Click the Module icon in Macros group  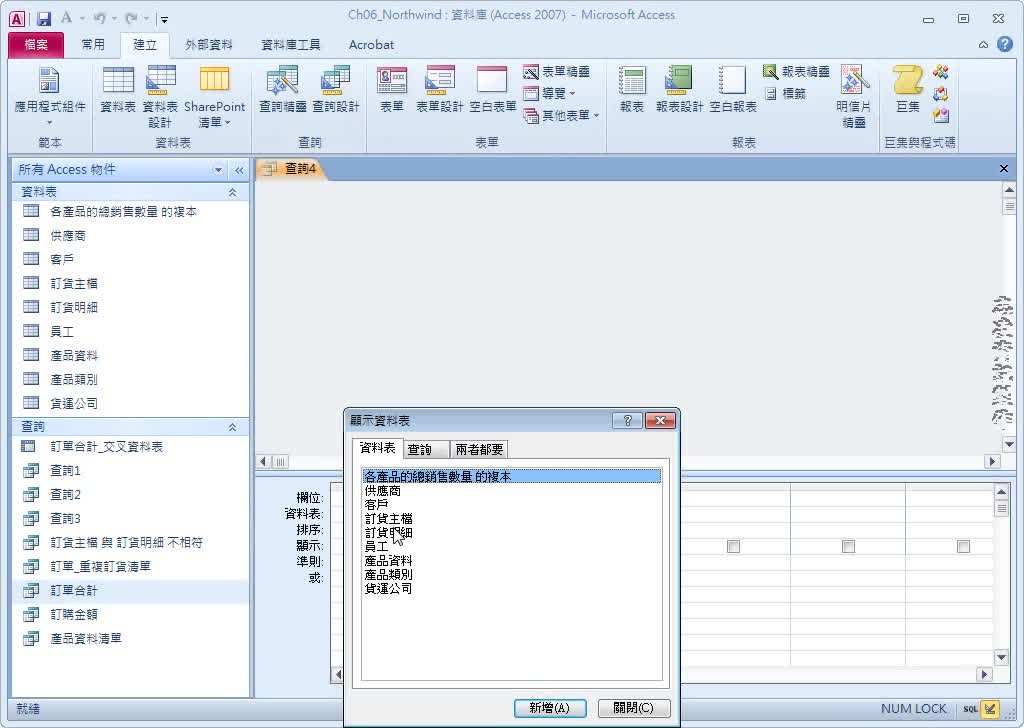[941, 72]
